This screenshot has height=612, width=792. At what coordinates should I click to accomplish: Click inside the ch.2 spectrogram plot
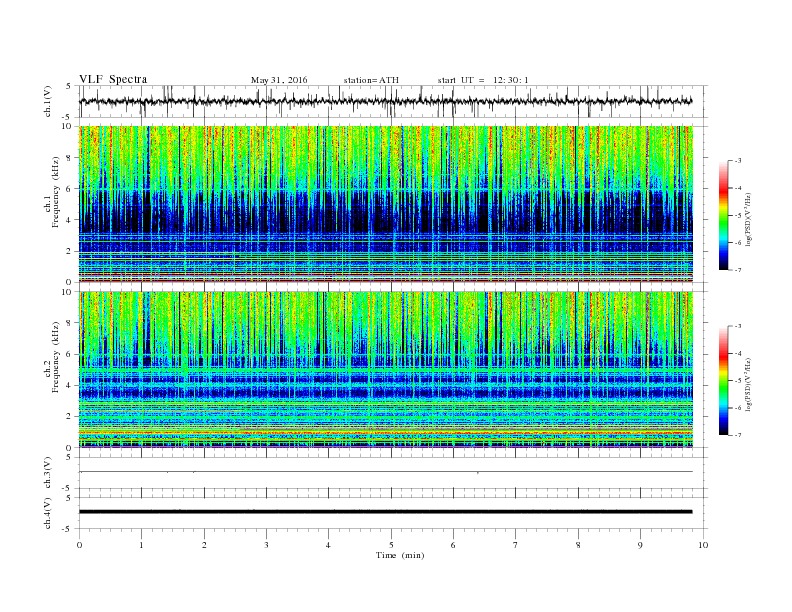click(386, 369)
